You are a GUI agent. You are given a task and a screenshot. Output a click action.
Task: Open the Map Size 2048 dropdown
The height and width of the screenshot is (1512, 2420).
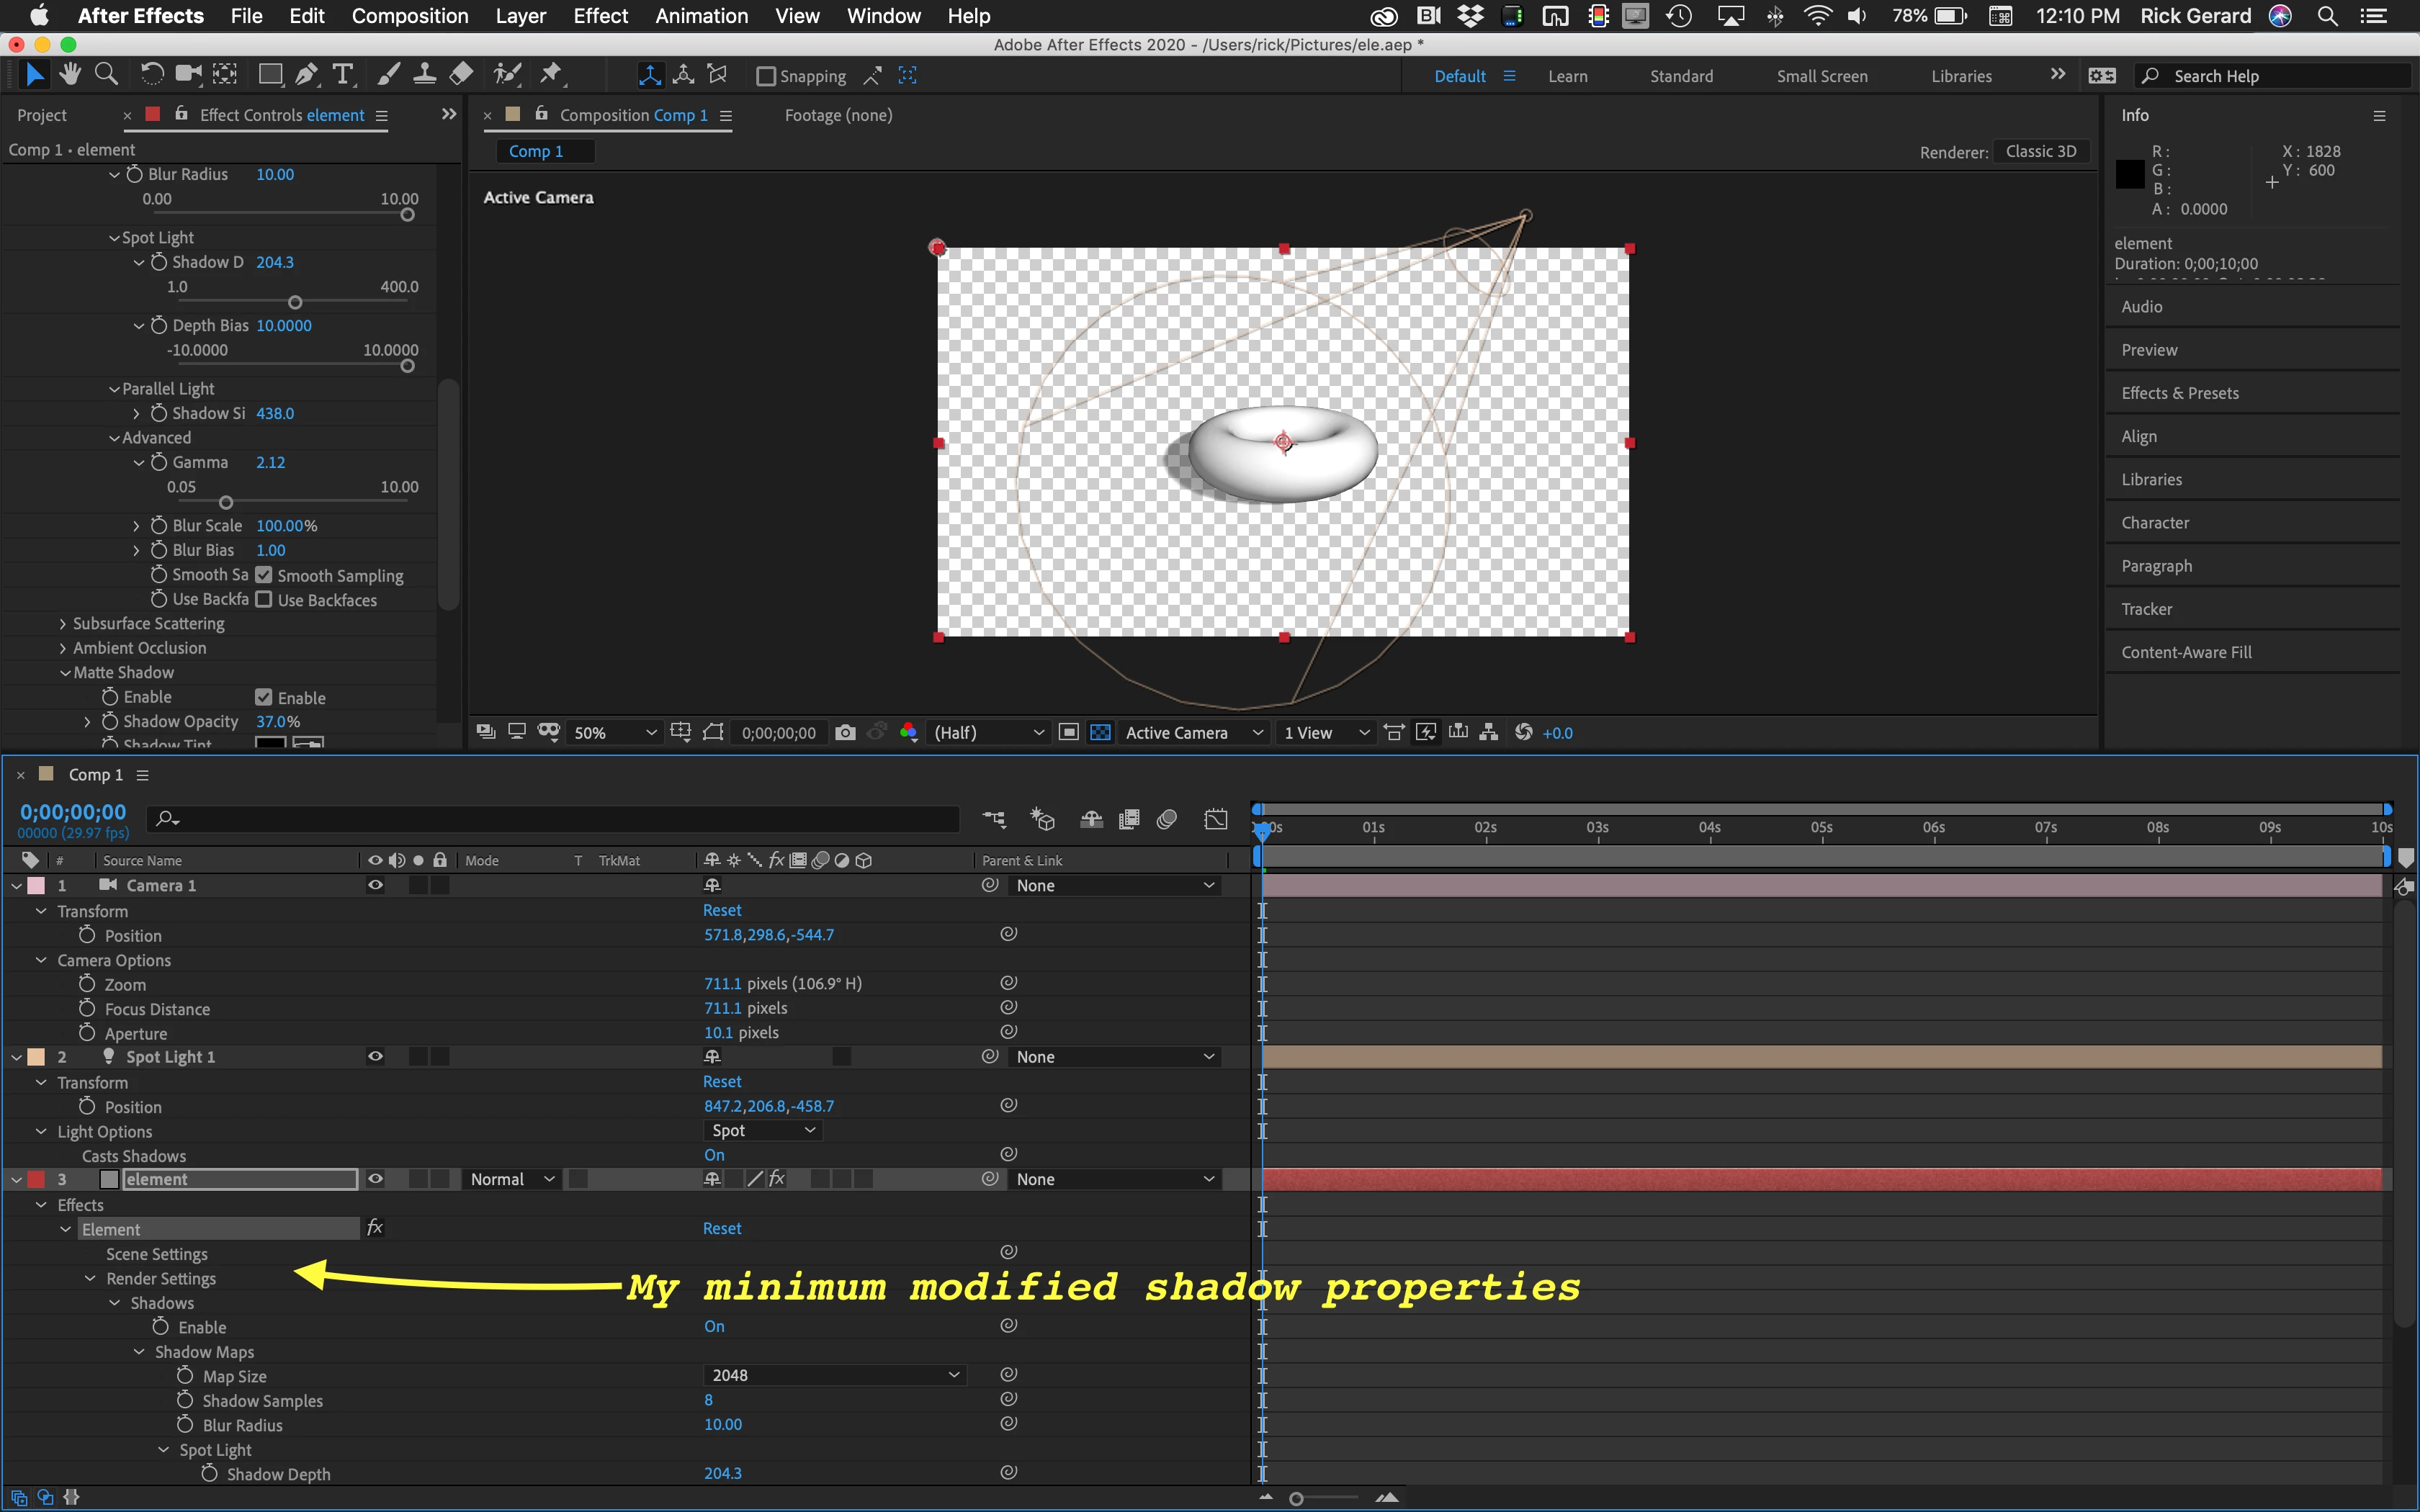(x=834, y=1375)
